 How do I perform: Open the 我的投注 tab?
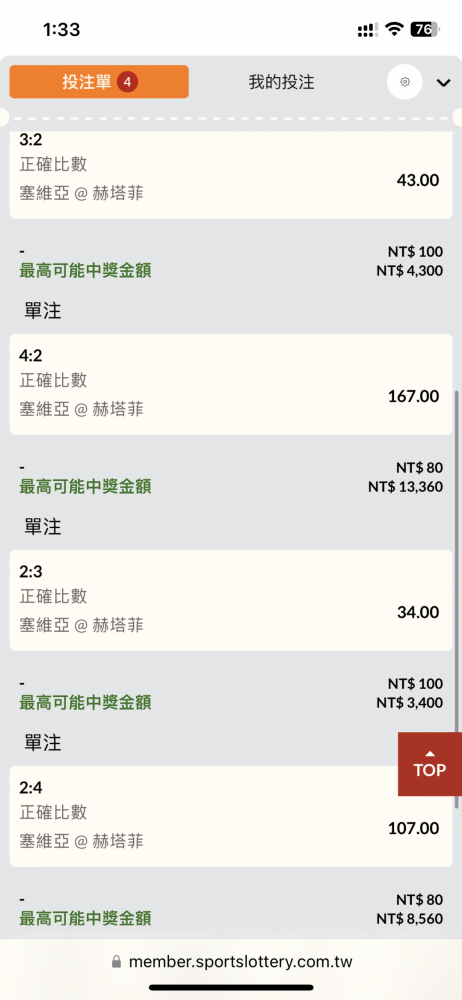pos(281,82)
